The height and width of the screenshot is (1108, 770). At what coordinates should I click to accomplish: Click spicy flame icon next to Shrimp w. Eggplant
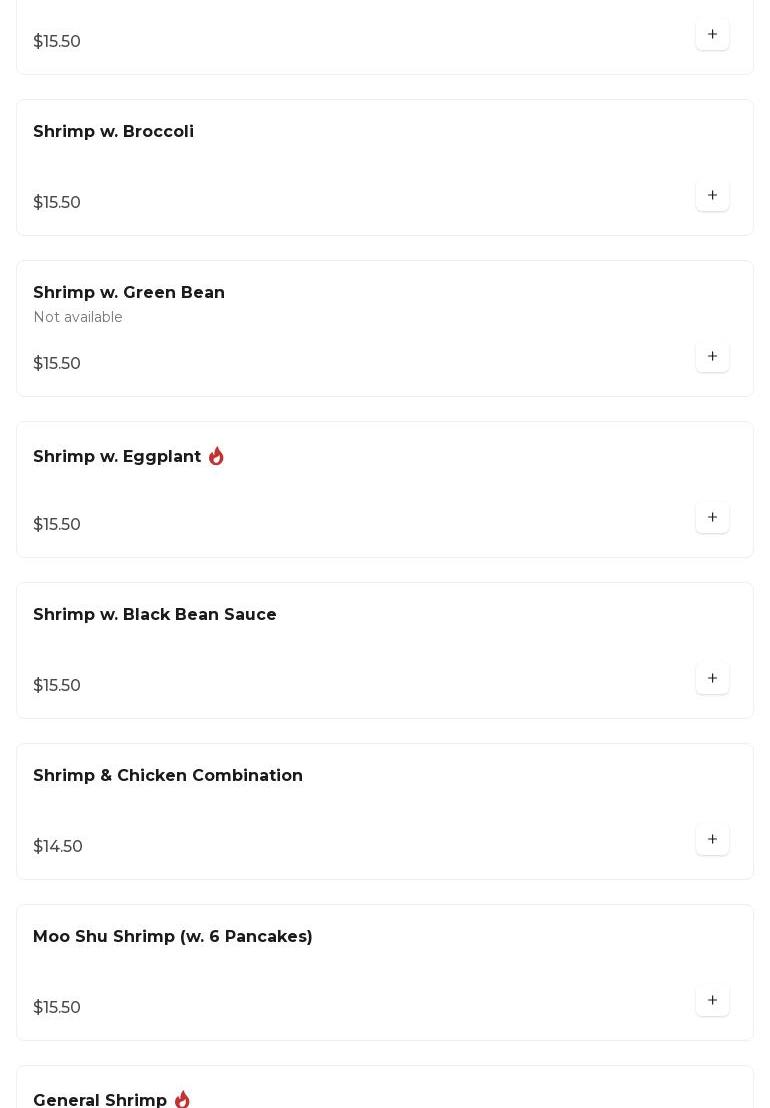(216, 457)
